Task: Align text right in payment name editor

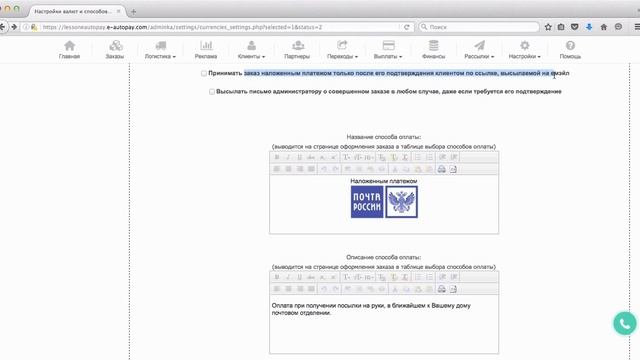Action: [x=300, y=169]
